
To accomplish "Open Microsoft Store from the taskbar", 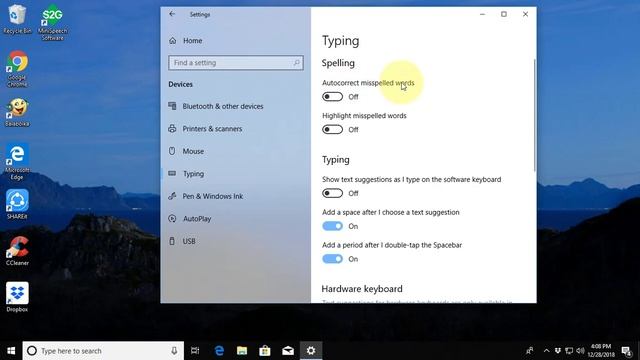I will pyautogui.click(x=265, y=351).
